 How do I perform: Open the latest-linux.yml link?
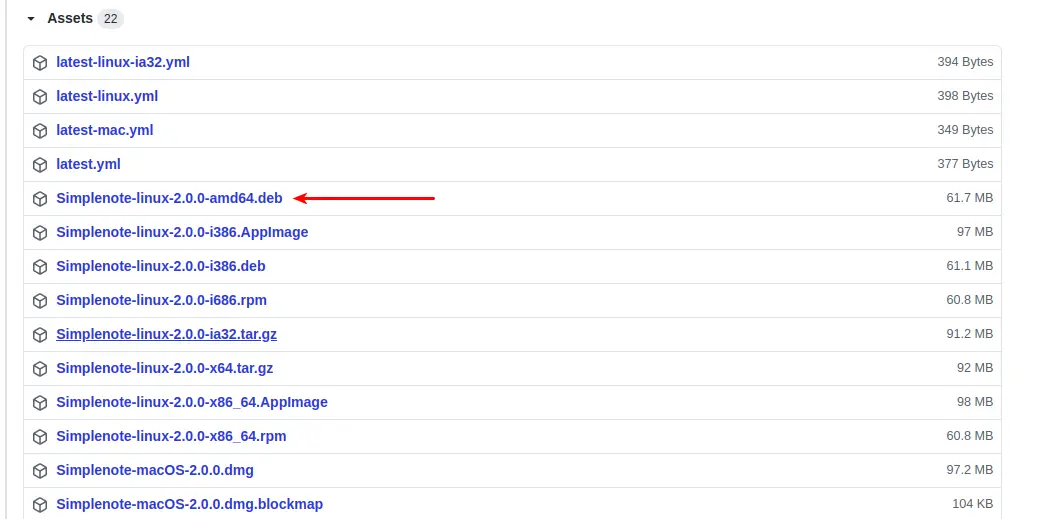107,96
